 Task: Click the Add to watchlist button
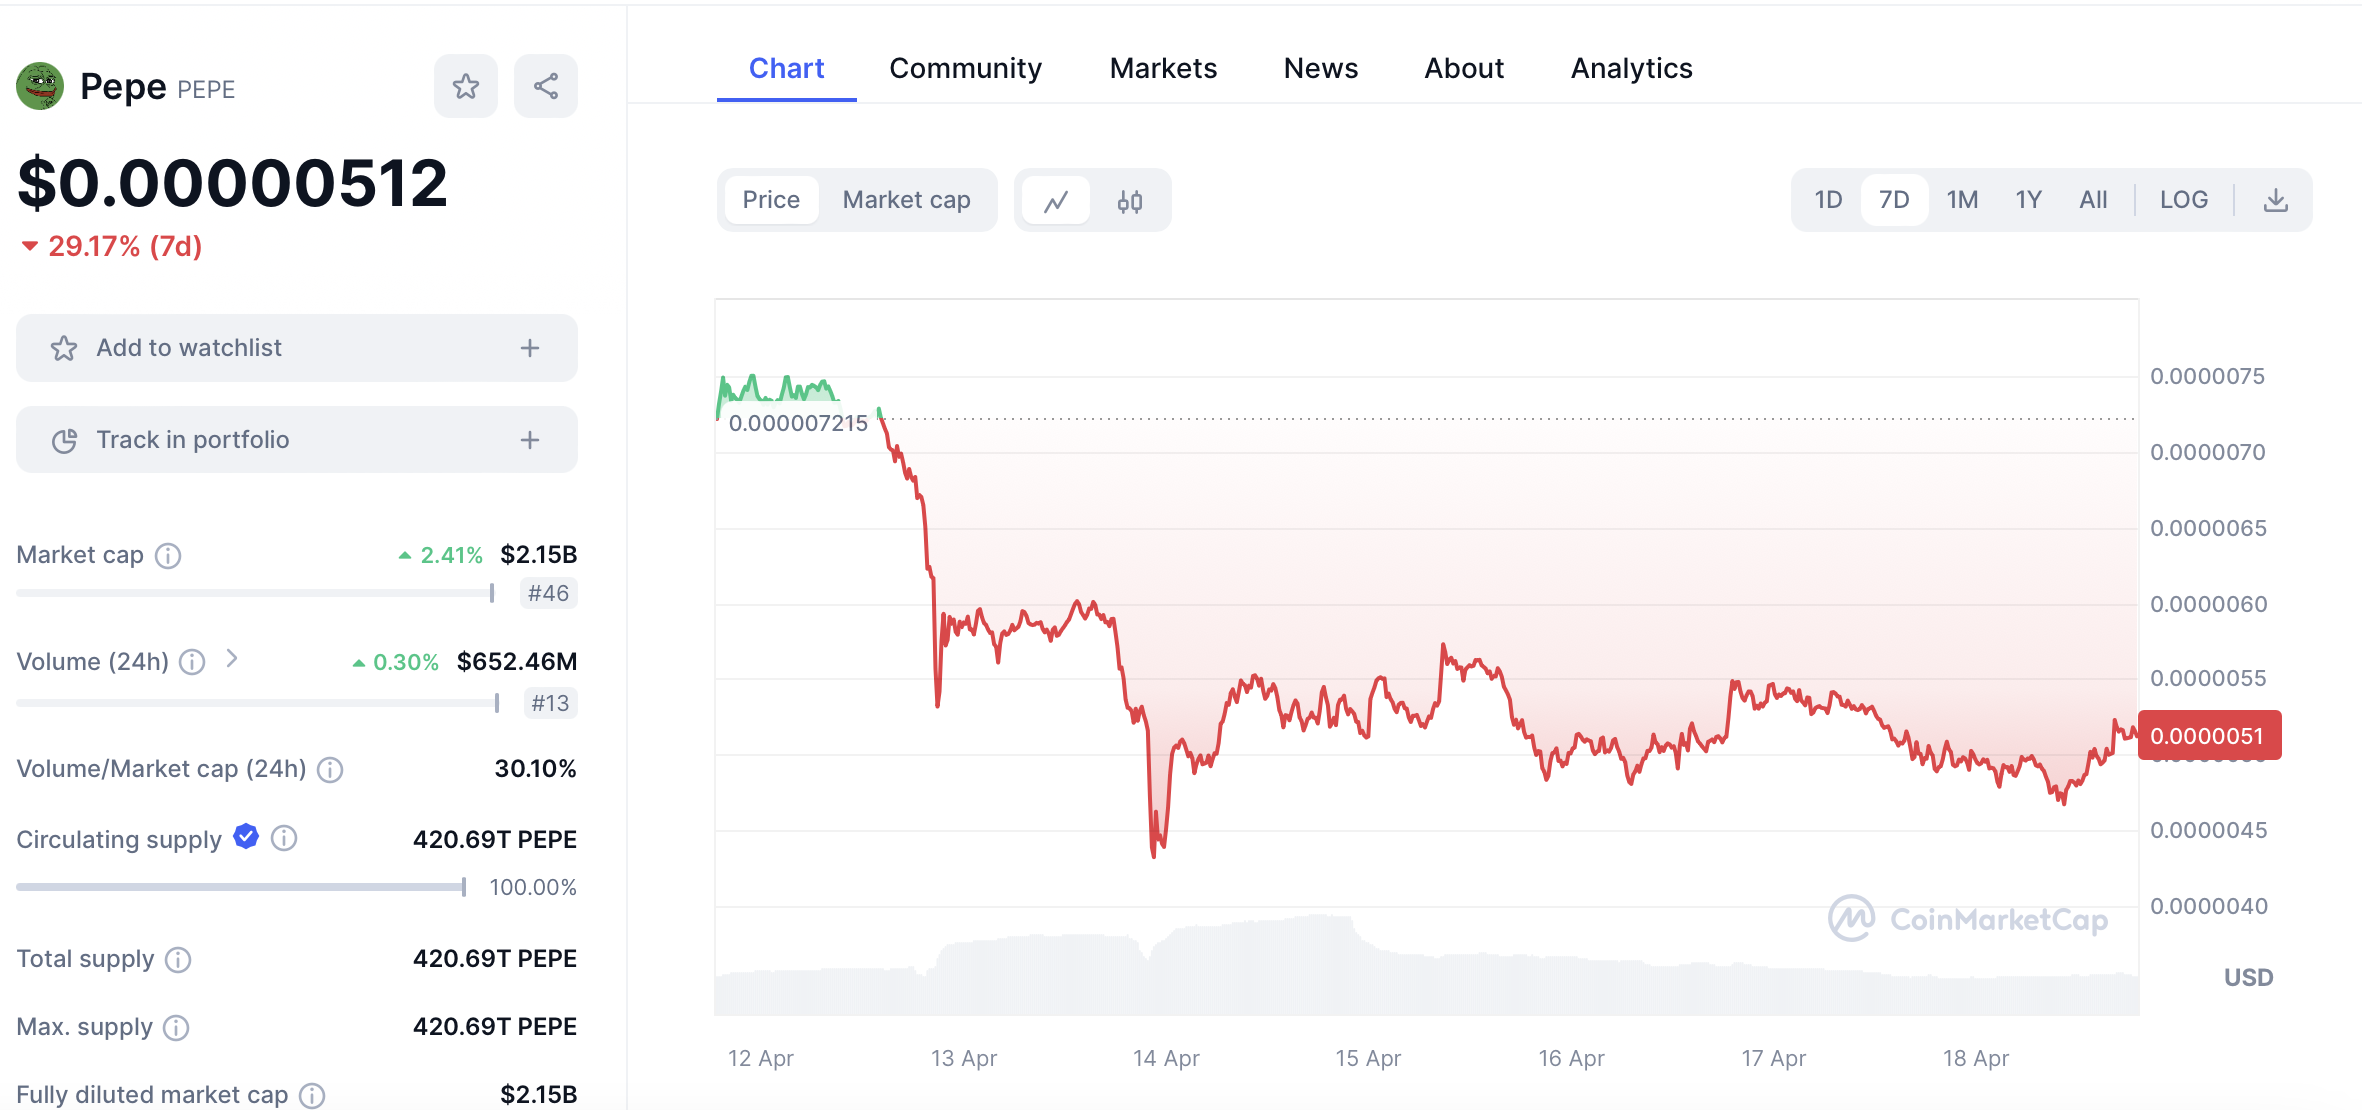(x=190, y=348)
